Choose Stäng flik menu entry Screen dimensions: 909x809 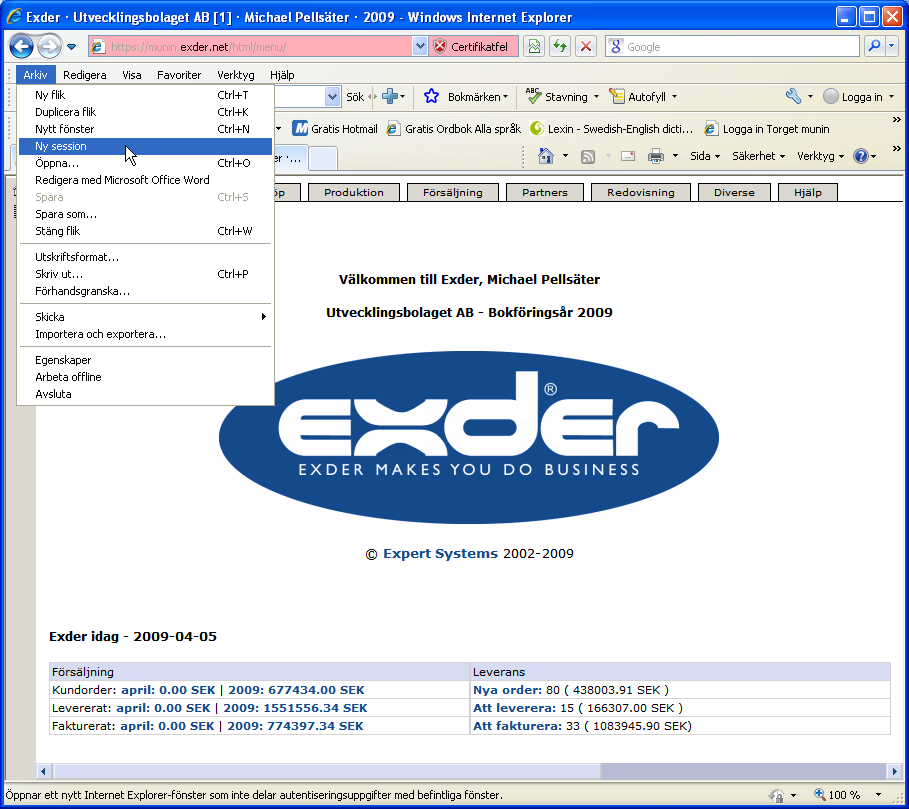pyautogui.click(x=146, y=231)
